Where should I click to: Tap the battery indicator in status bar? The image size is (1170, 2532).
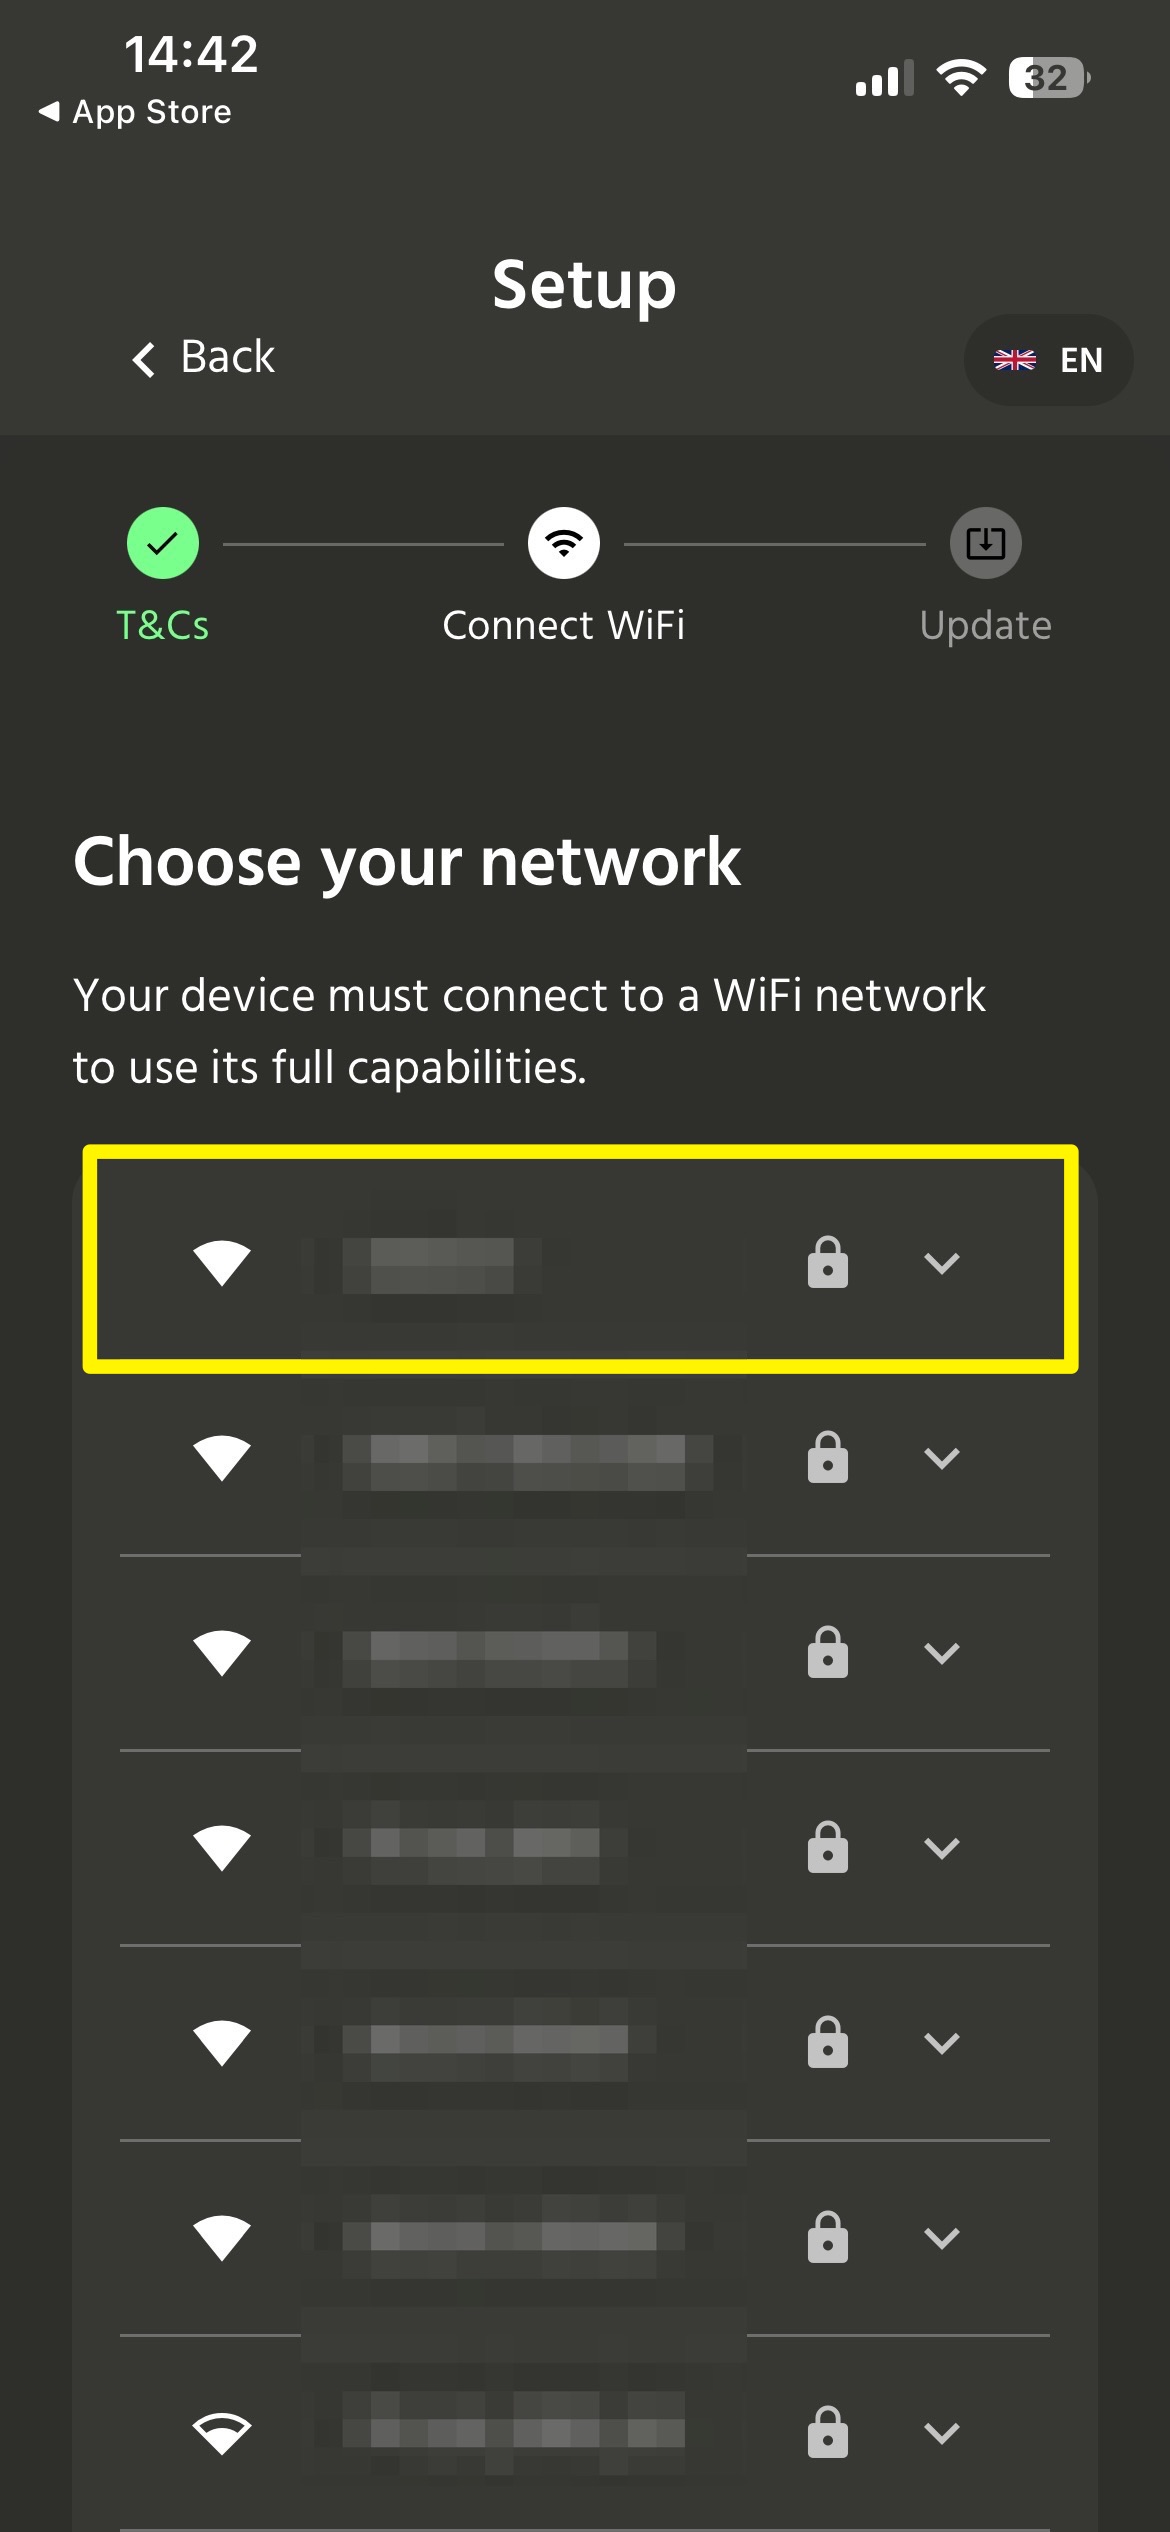1049,77
